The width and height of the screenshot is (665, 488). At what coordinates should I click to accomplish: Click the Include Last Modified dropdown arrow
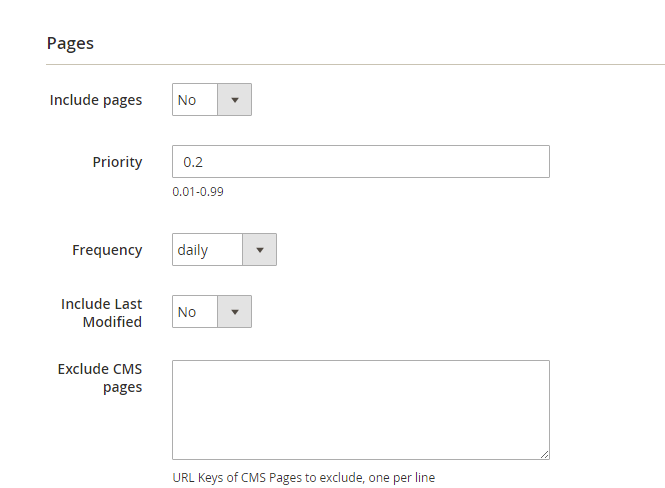pos(235,312)
